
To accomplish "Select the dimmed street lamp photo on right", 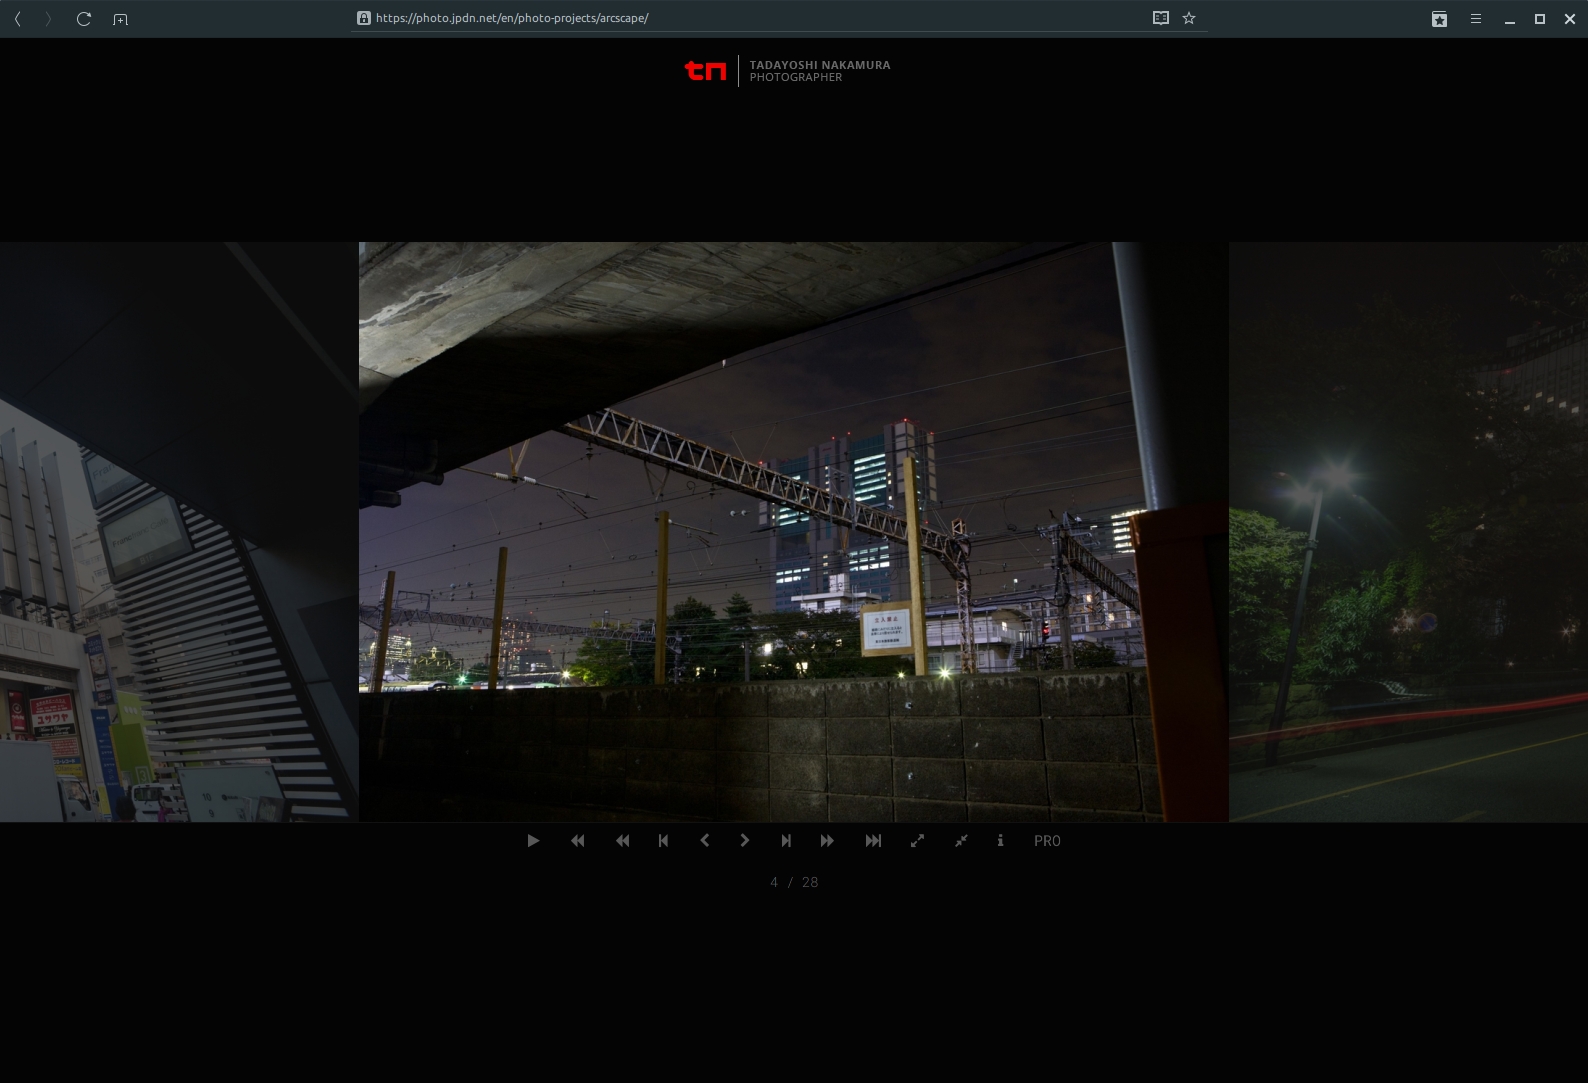I will [1407, 532].
